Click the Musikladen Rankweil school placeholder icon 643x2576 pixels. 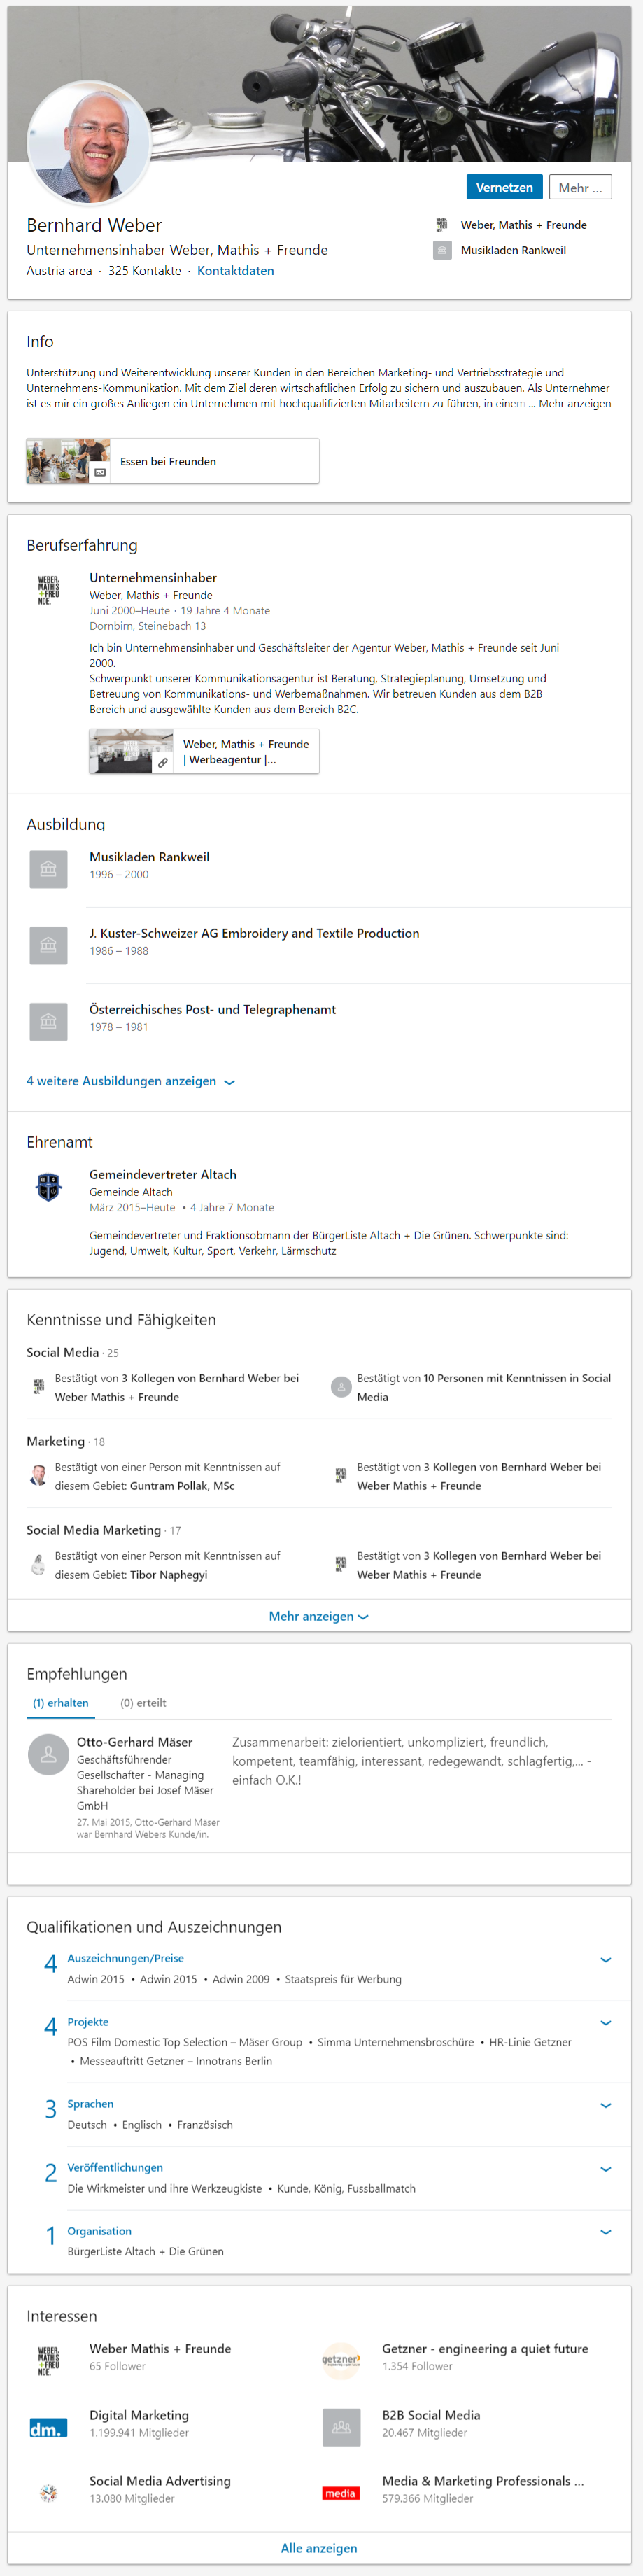48,869
